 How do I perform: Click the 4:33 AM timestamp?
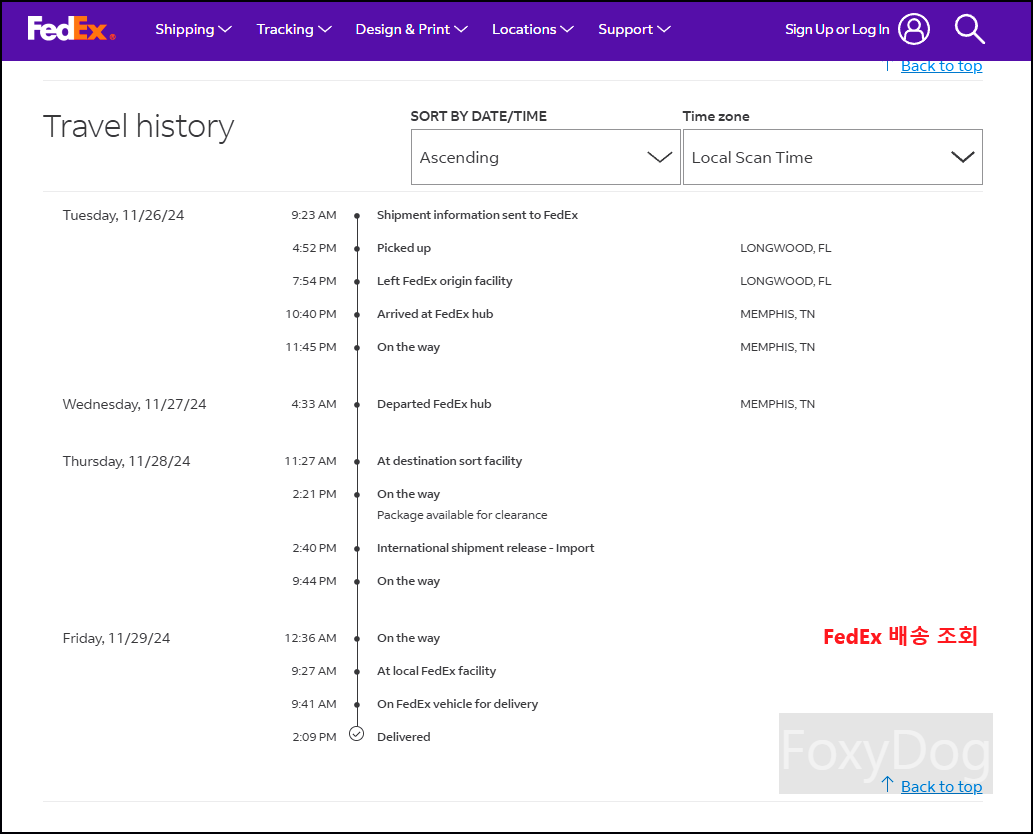tap(314, 404)
